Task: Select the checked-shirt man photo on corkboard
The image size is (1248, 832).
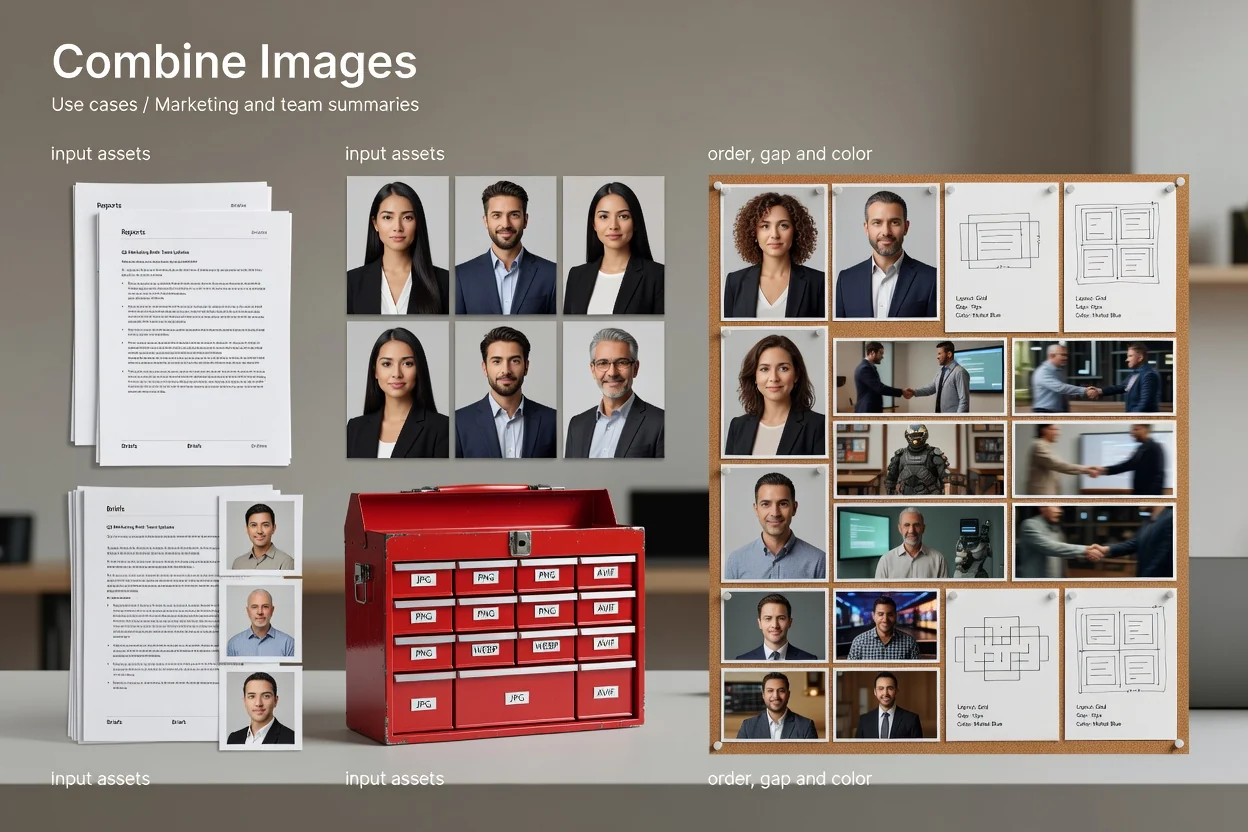Action: (x=886, y=625)
